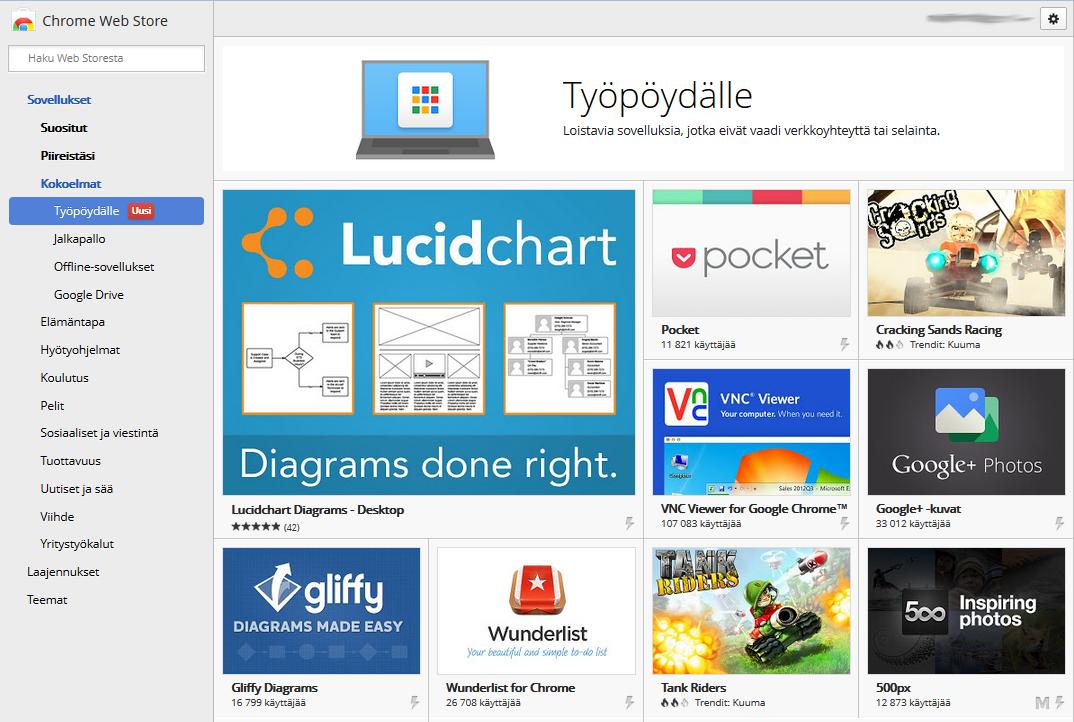This screenshot has height=722, width=1074.
Task: Click the Chrome Web Store logo icon
Action: [24, 21]
